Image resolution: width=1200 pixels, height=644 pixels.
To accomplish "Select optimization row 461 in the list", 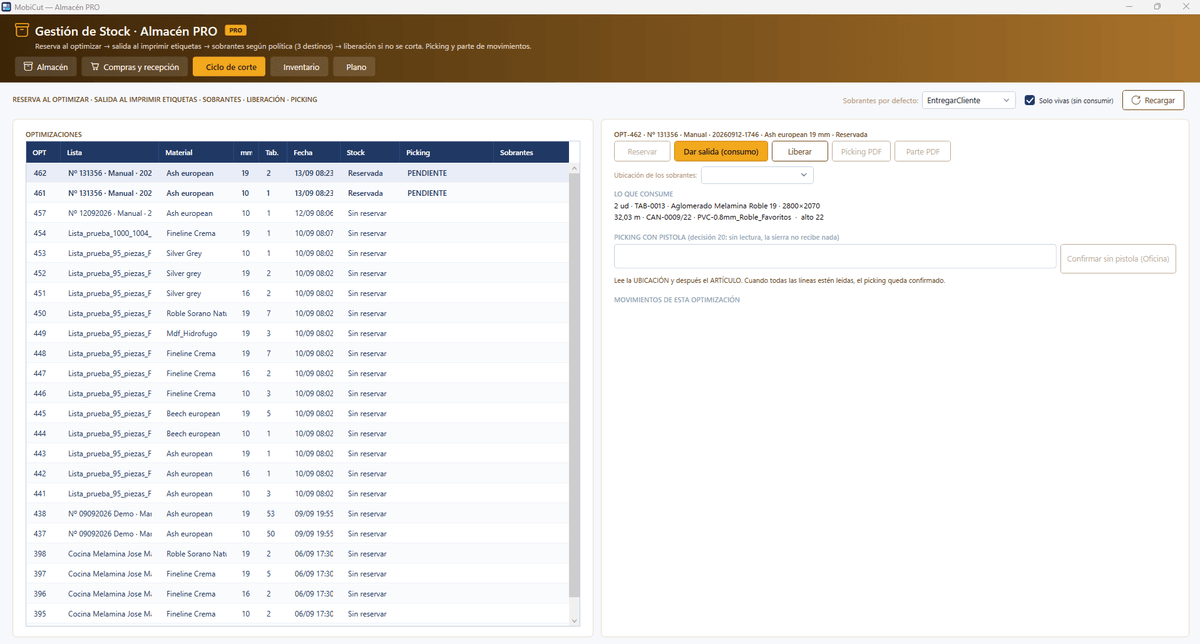I will [297, 193].
